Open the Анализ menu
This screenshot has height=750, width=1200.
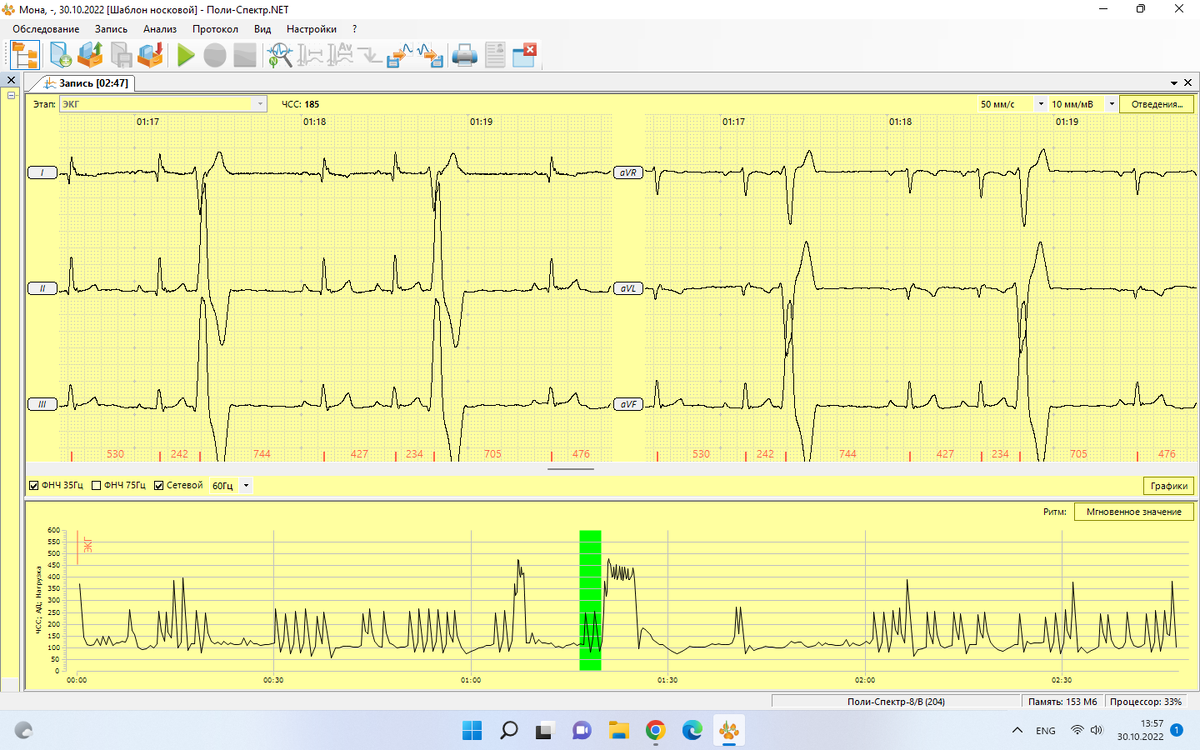coord(160,29)
